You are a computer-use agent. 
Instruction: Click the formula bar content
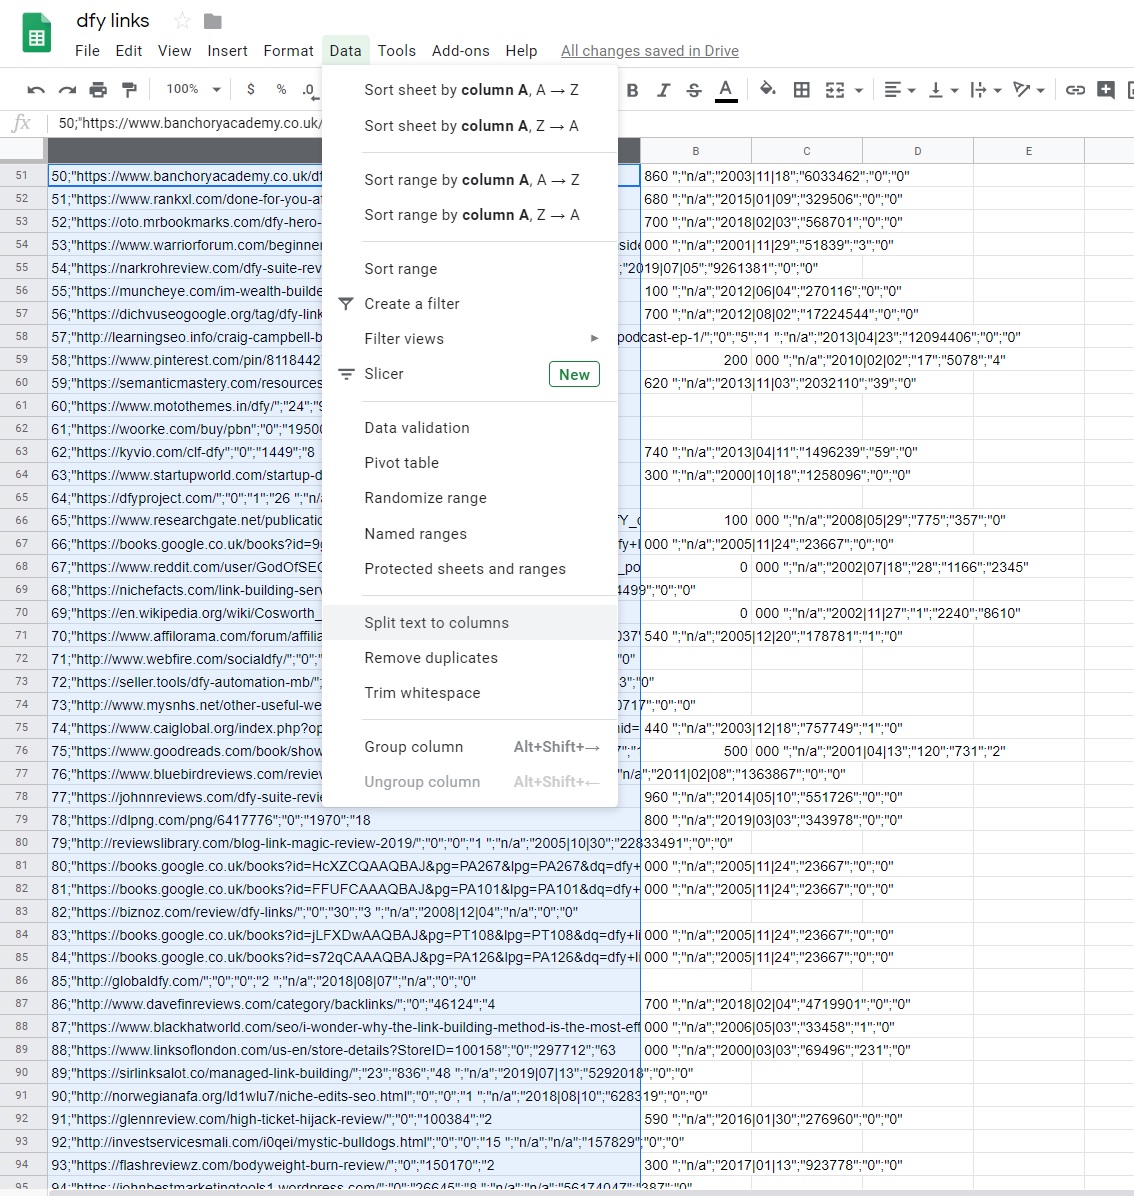(189, 123)
